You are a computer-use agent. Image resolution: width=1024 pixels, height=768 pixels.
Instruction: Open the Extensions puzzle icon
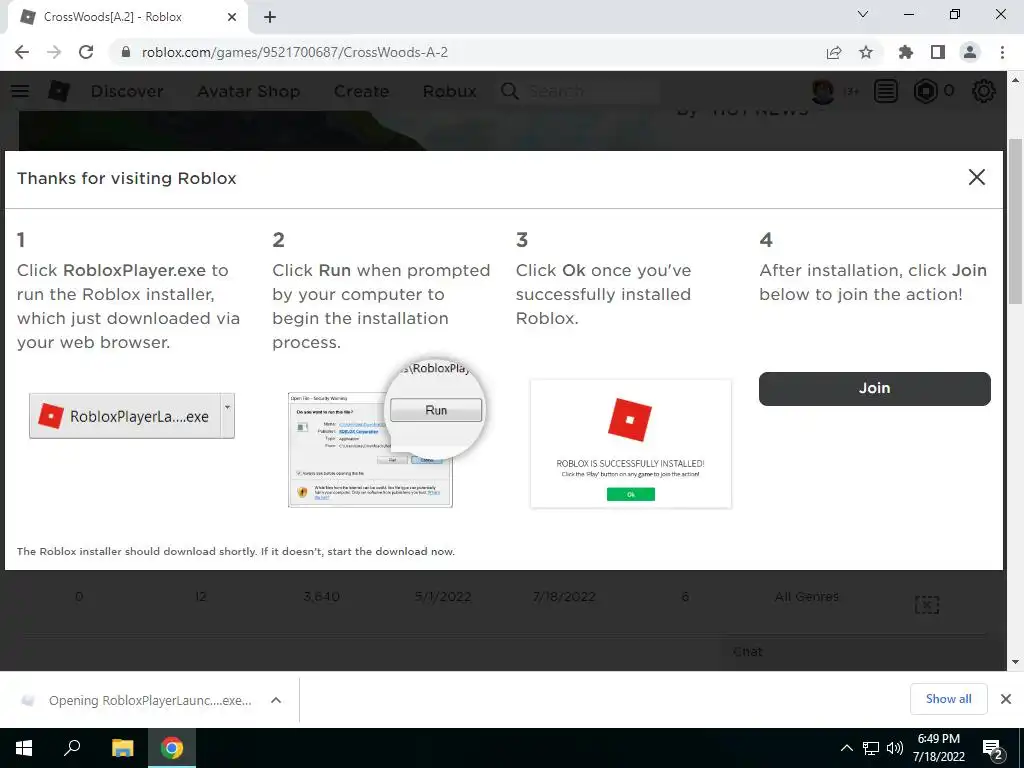tap(905, 52)
